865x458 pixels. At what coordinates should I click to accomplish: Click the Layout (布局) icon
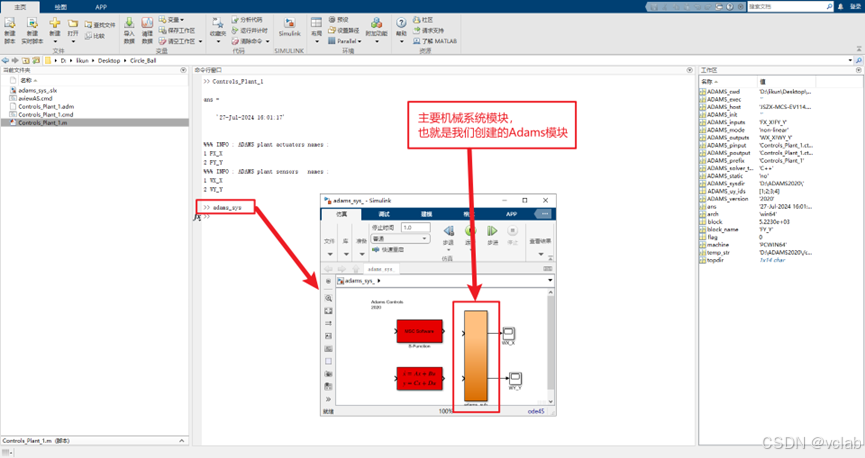(x=316, y=23)
